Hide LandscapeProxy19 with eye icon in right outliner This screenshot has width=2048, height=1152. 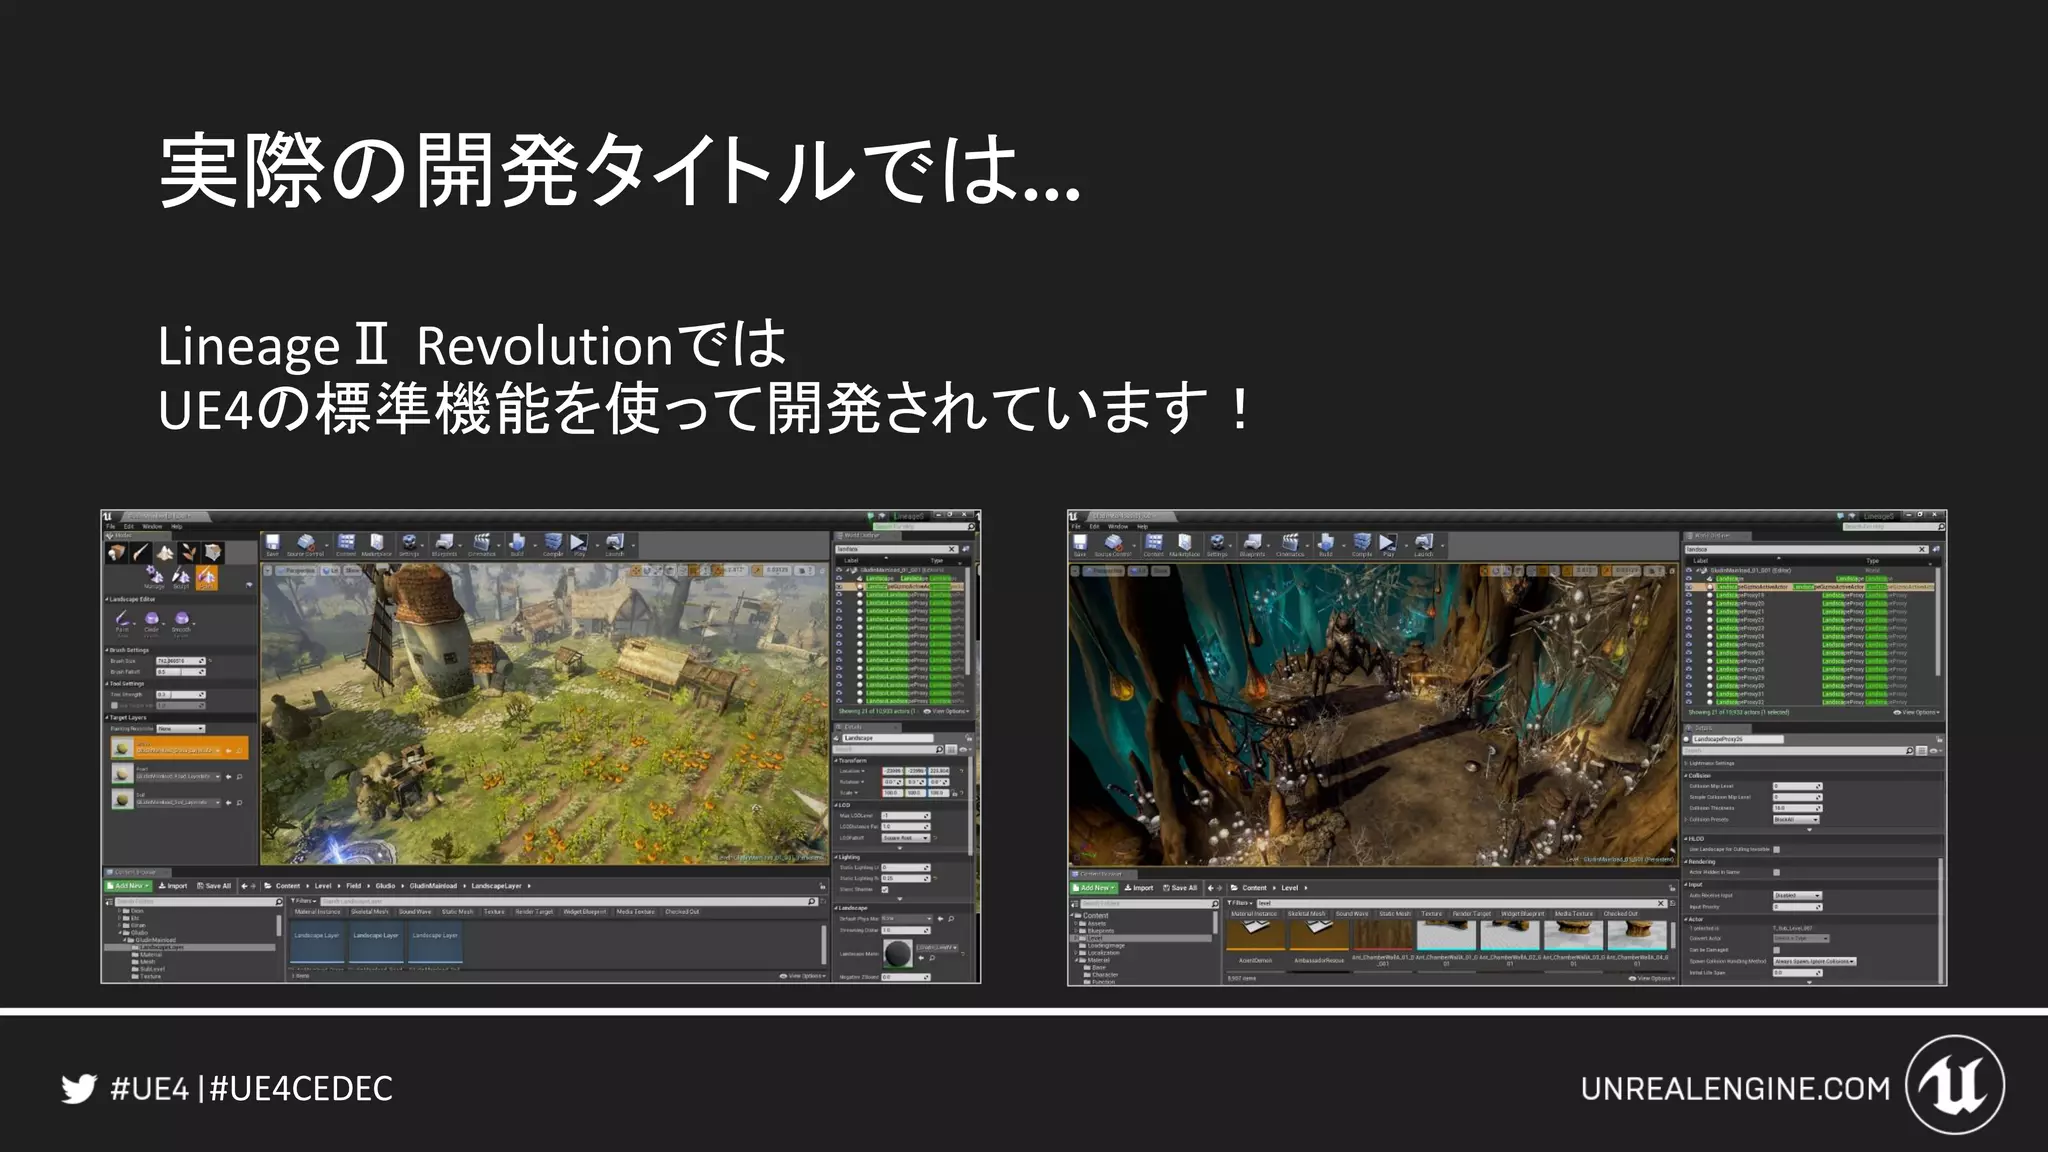[1689, 595]
